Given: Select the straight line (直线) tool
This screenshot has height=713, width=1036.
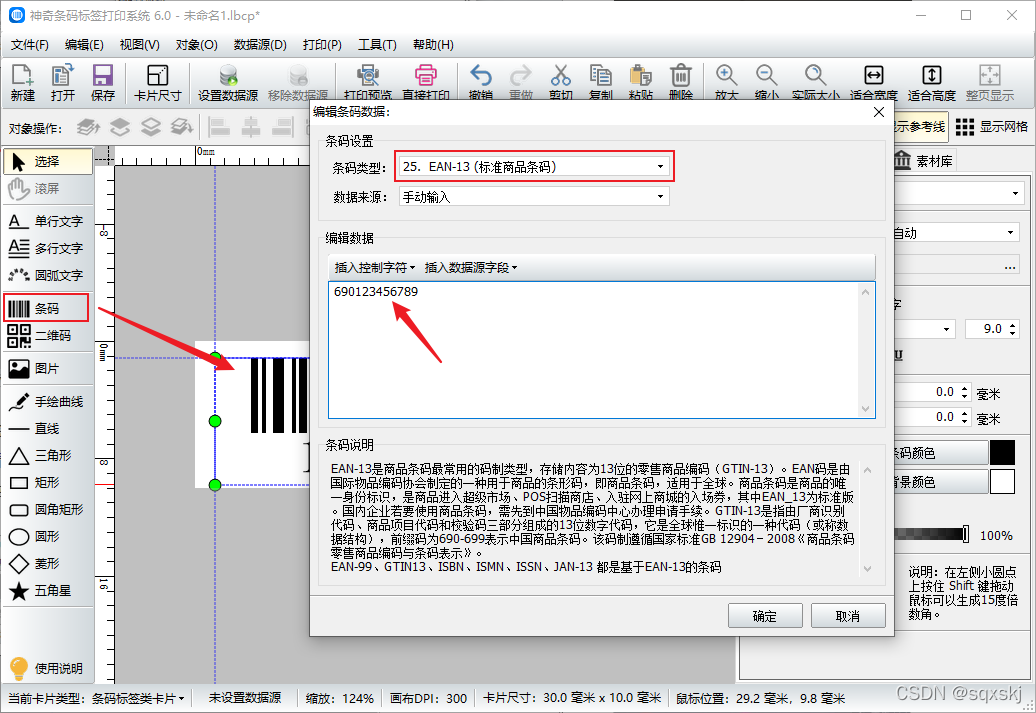Looking at the screenshot, I should click(x=48, y=429).
